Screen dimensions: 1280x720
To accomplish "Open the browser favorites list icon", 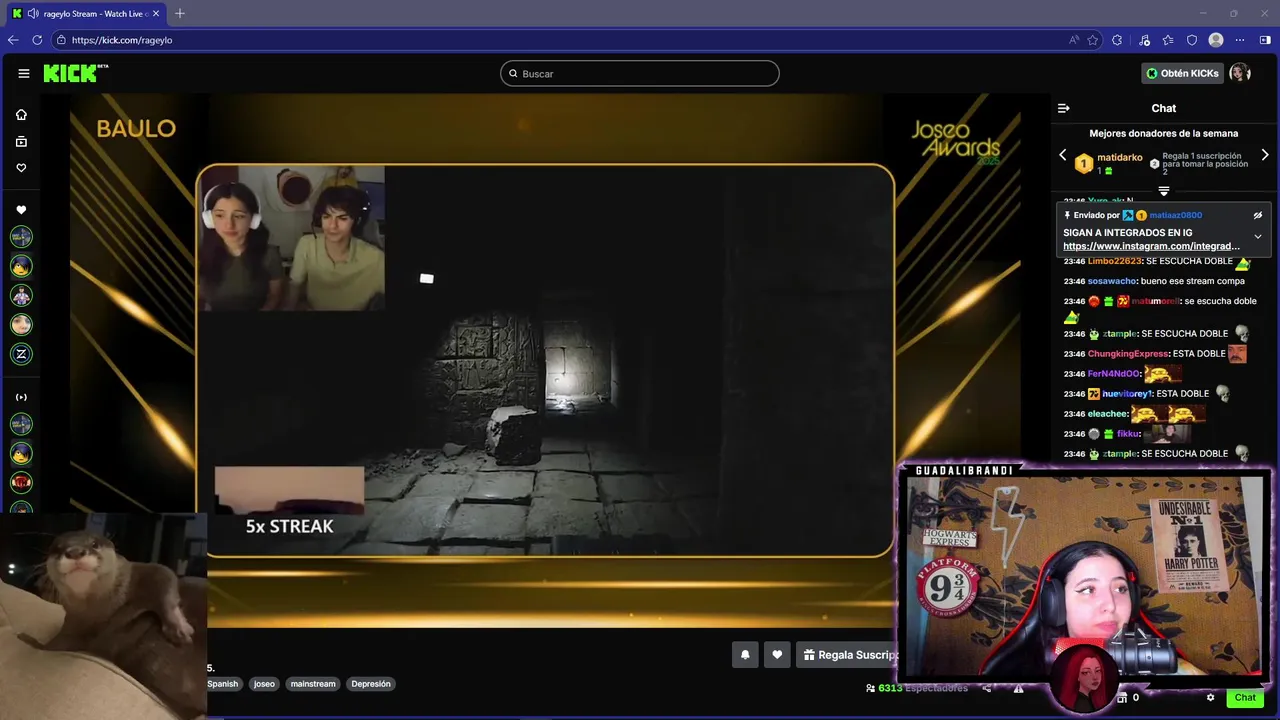I will [x=1168, y=40].
